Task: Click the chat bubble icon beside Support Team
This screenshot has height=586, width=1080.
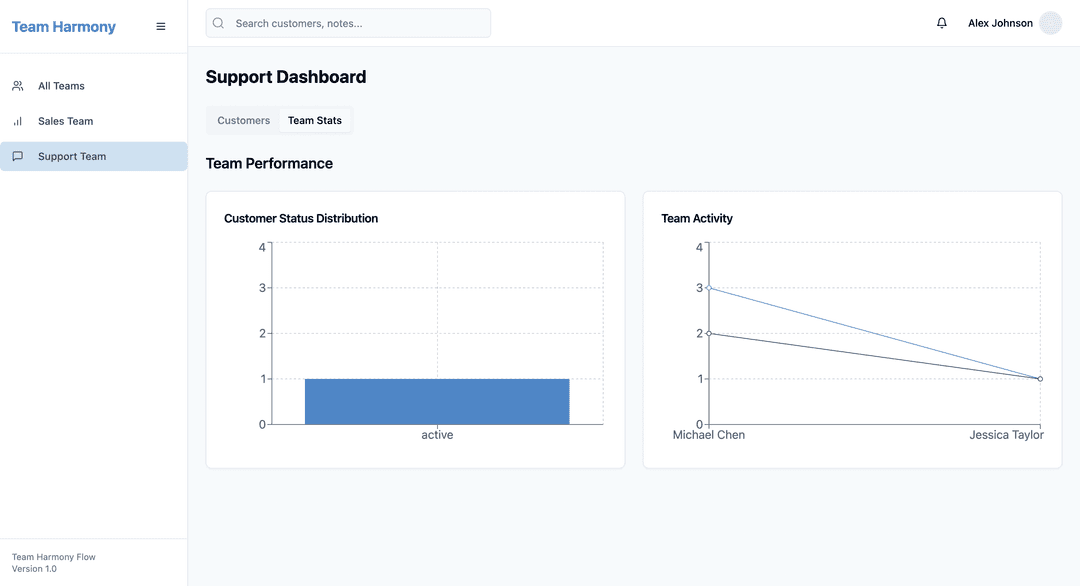Action: point(18,156)
